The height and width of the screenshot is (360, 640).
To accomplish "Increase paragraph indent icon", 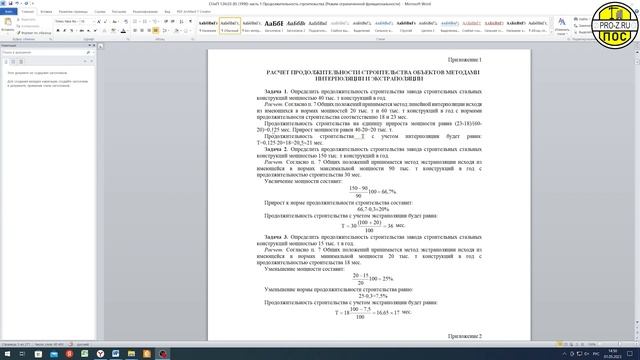I will tap(173, 22).
